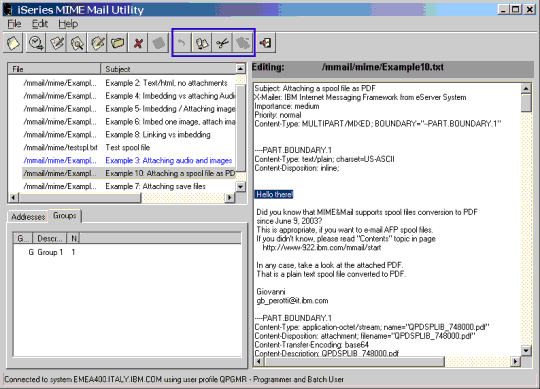The image size is (540, 389).
Task: Click the scissors cut icon
Action: [x=222, y=43]
